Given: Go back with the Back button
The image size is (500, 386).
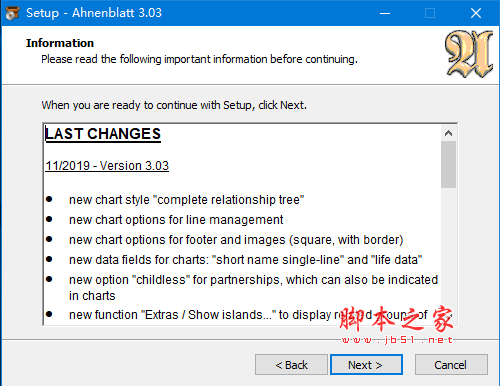Looking at the screenshot, I should pos(291,365).
